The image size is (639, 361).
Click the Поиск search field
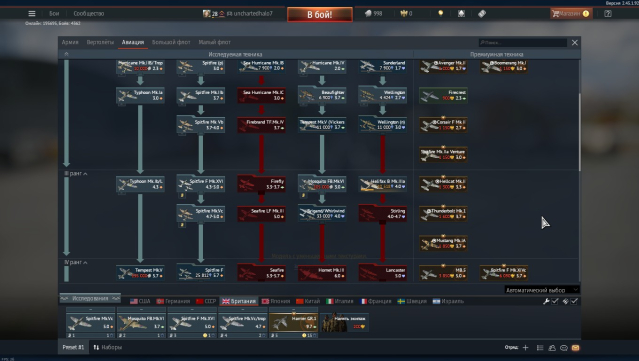tap(523, 42)
